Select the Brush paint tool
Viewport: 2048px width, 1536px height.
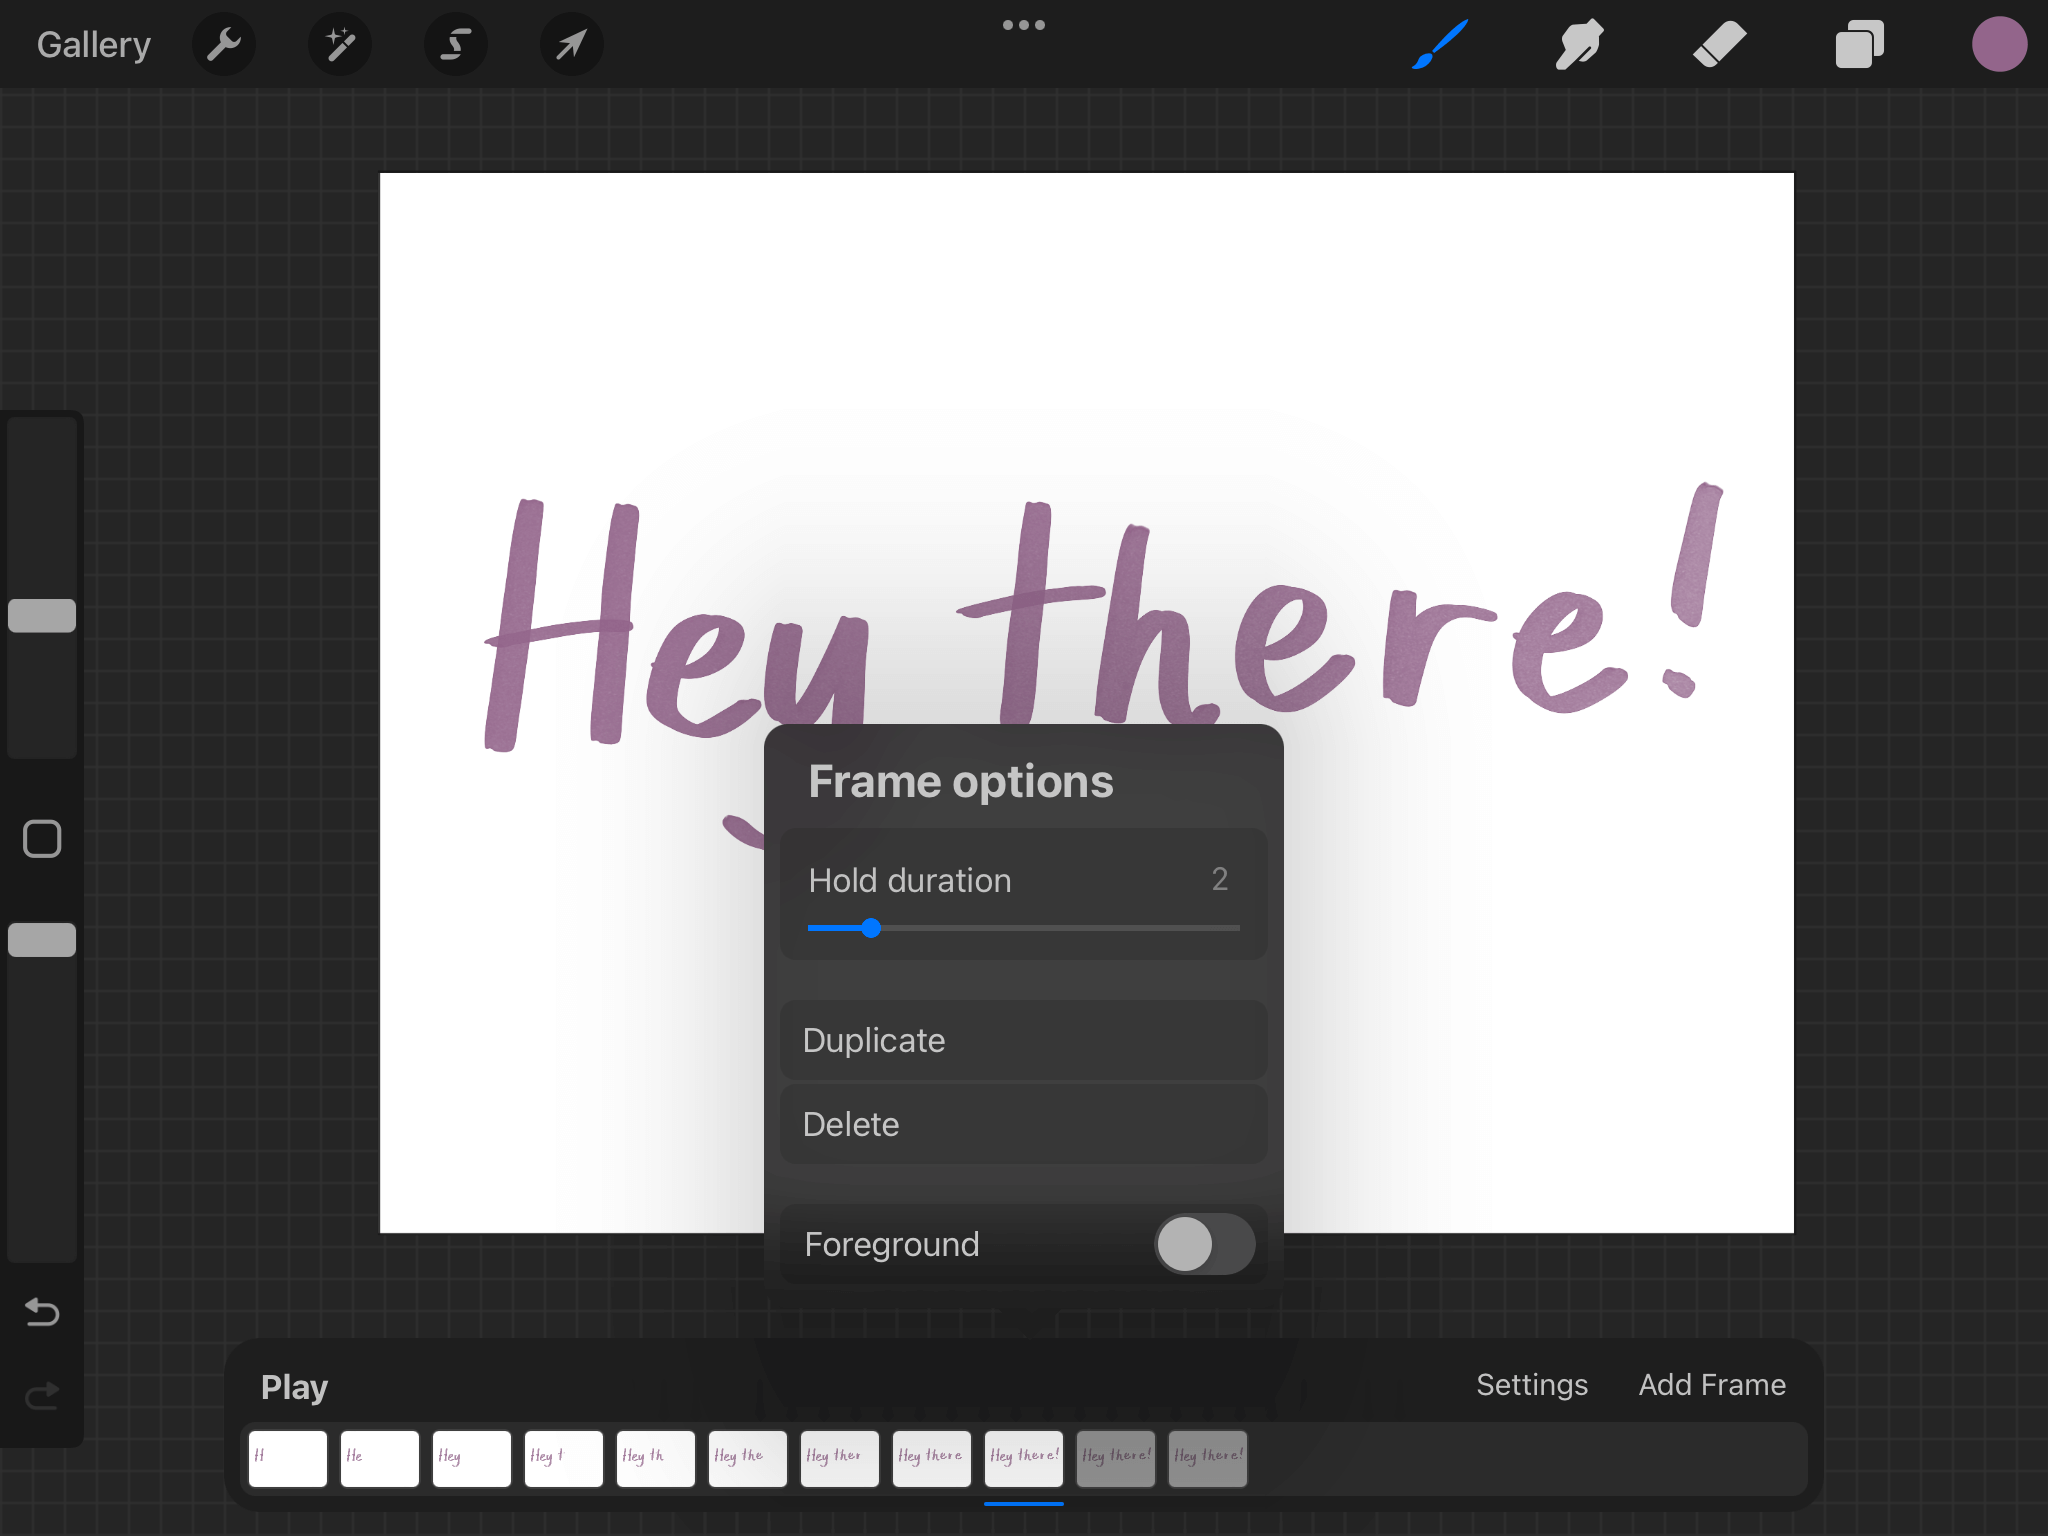(1440, 44)
